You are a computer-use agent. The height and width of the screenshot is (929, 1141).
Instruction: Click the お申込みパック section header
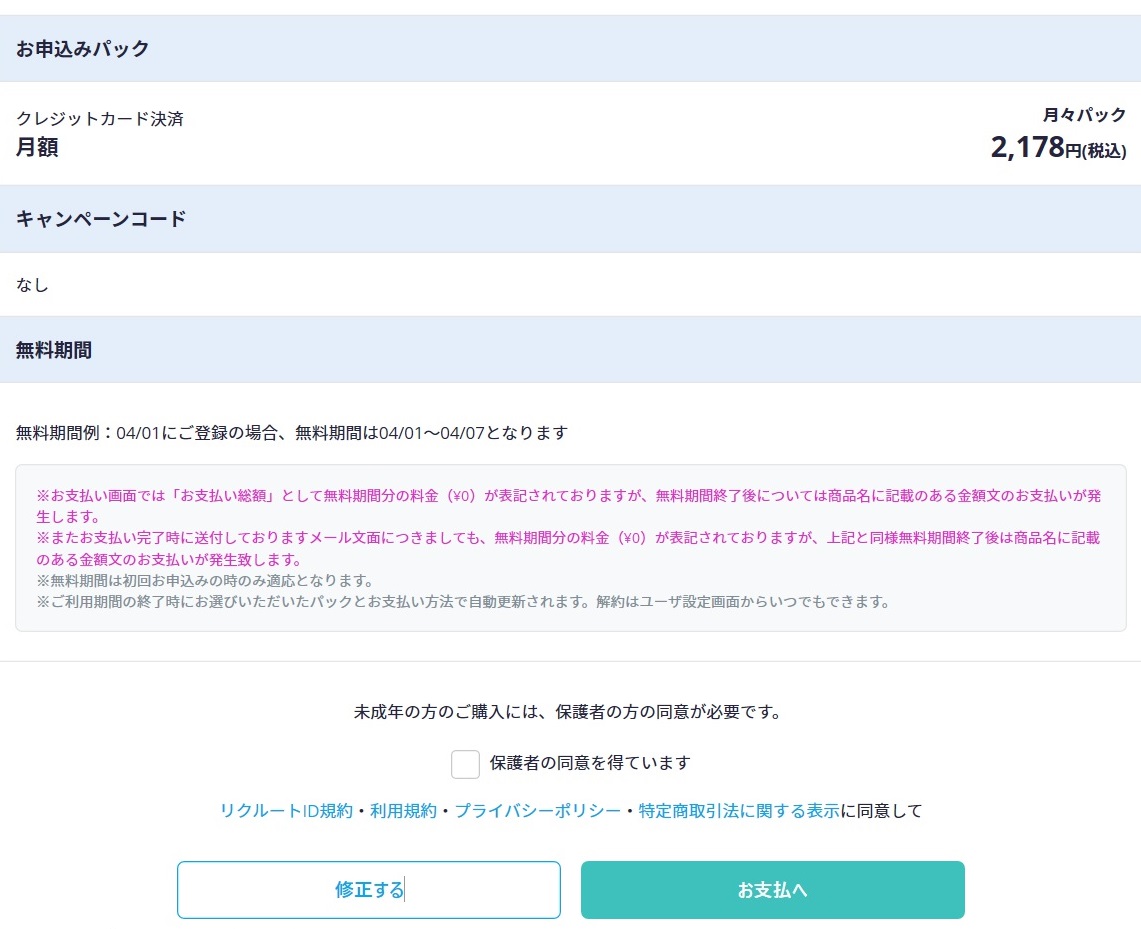(x=570, y=49)
